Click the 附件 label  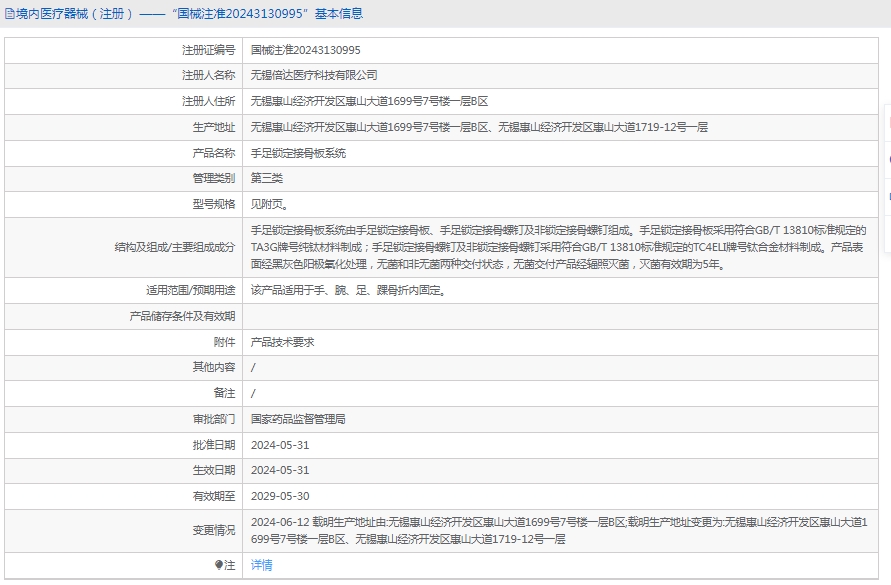pos(224,342)
